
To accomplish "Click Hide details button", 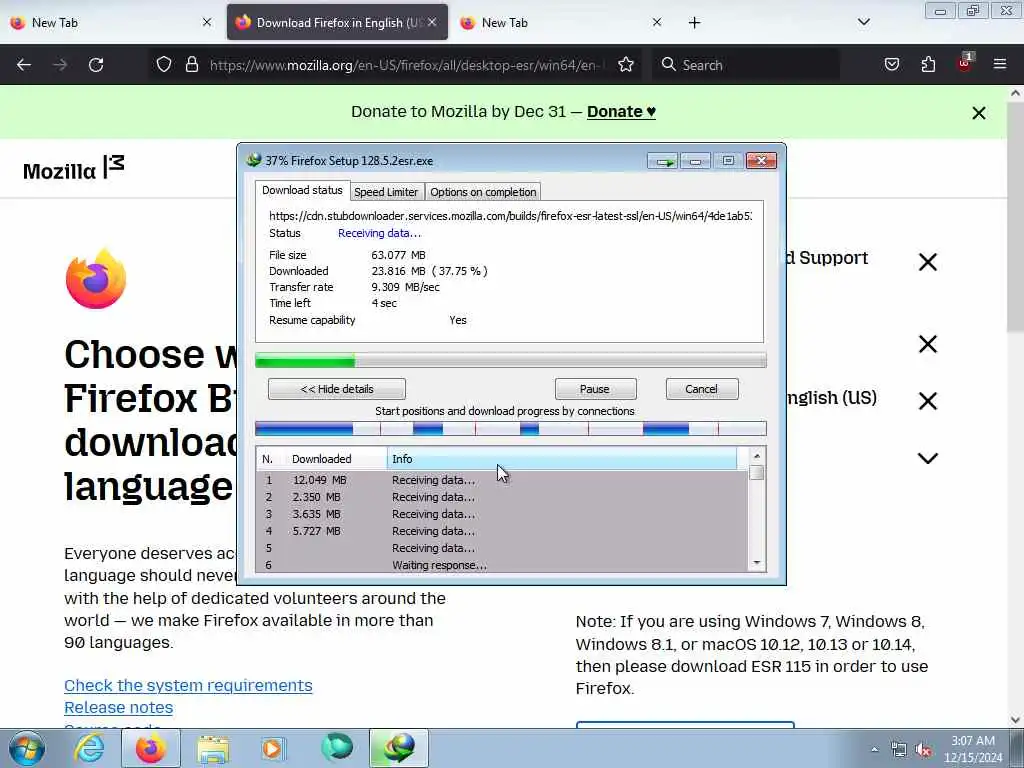I will coord(337,389).
